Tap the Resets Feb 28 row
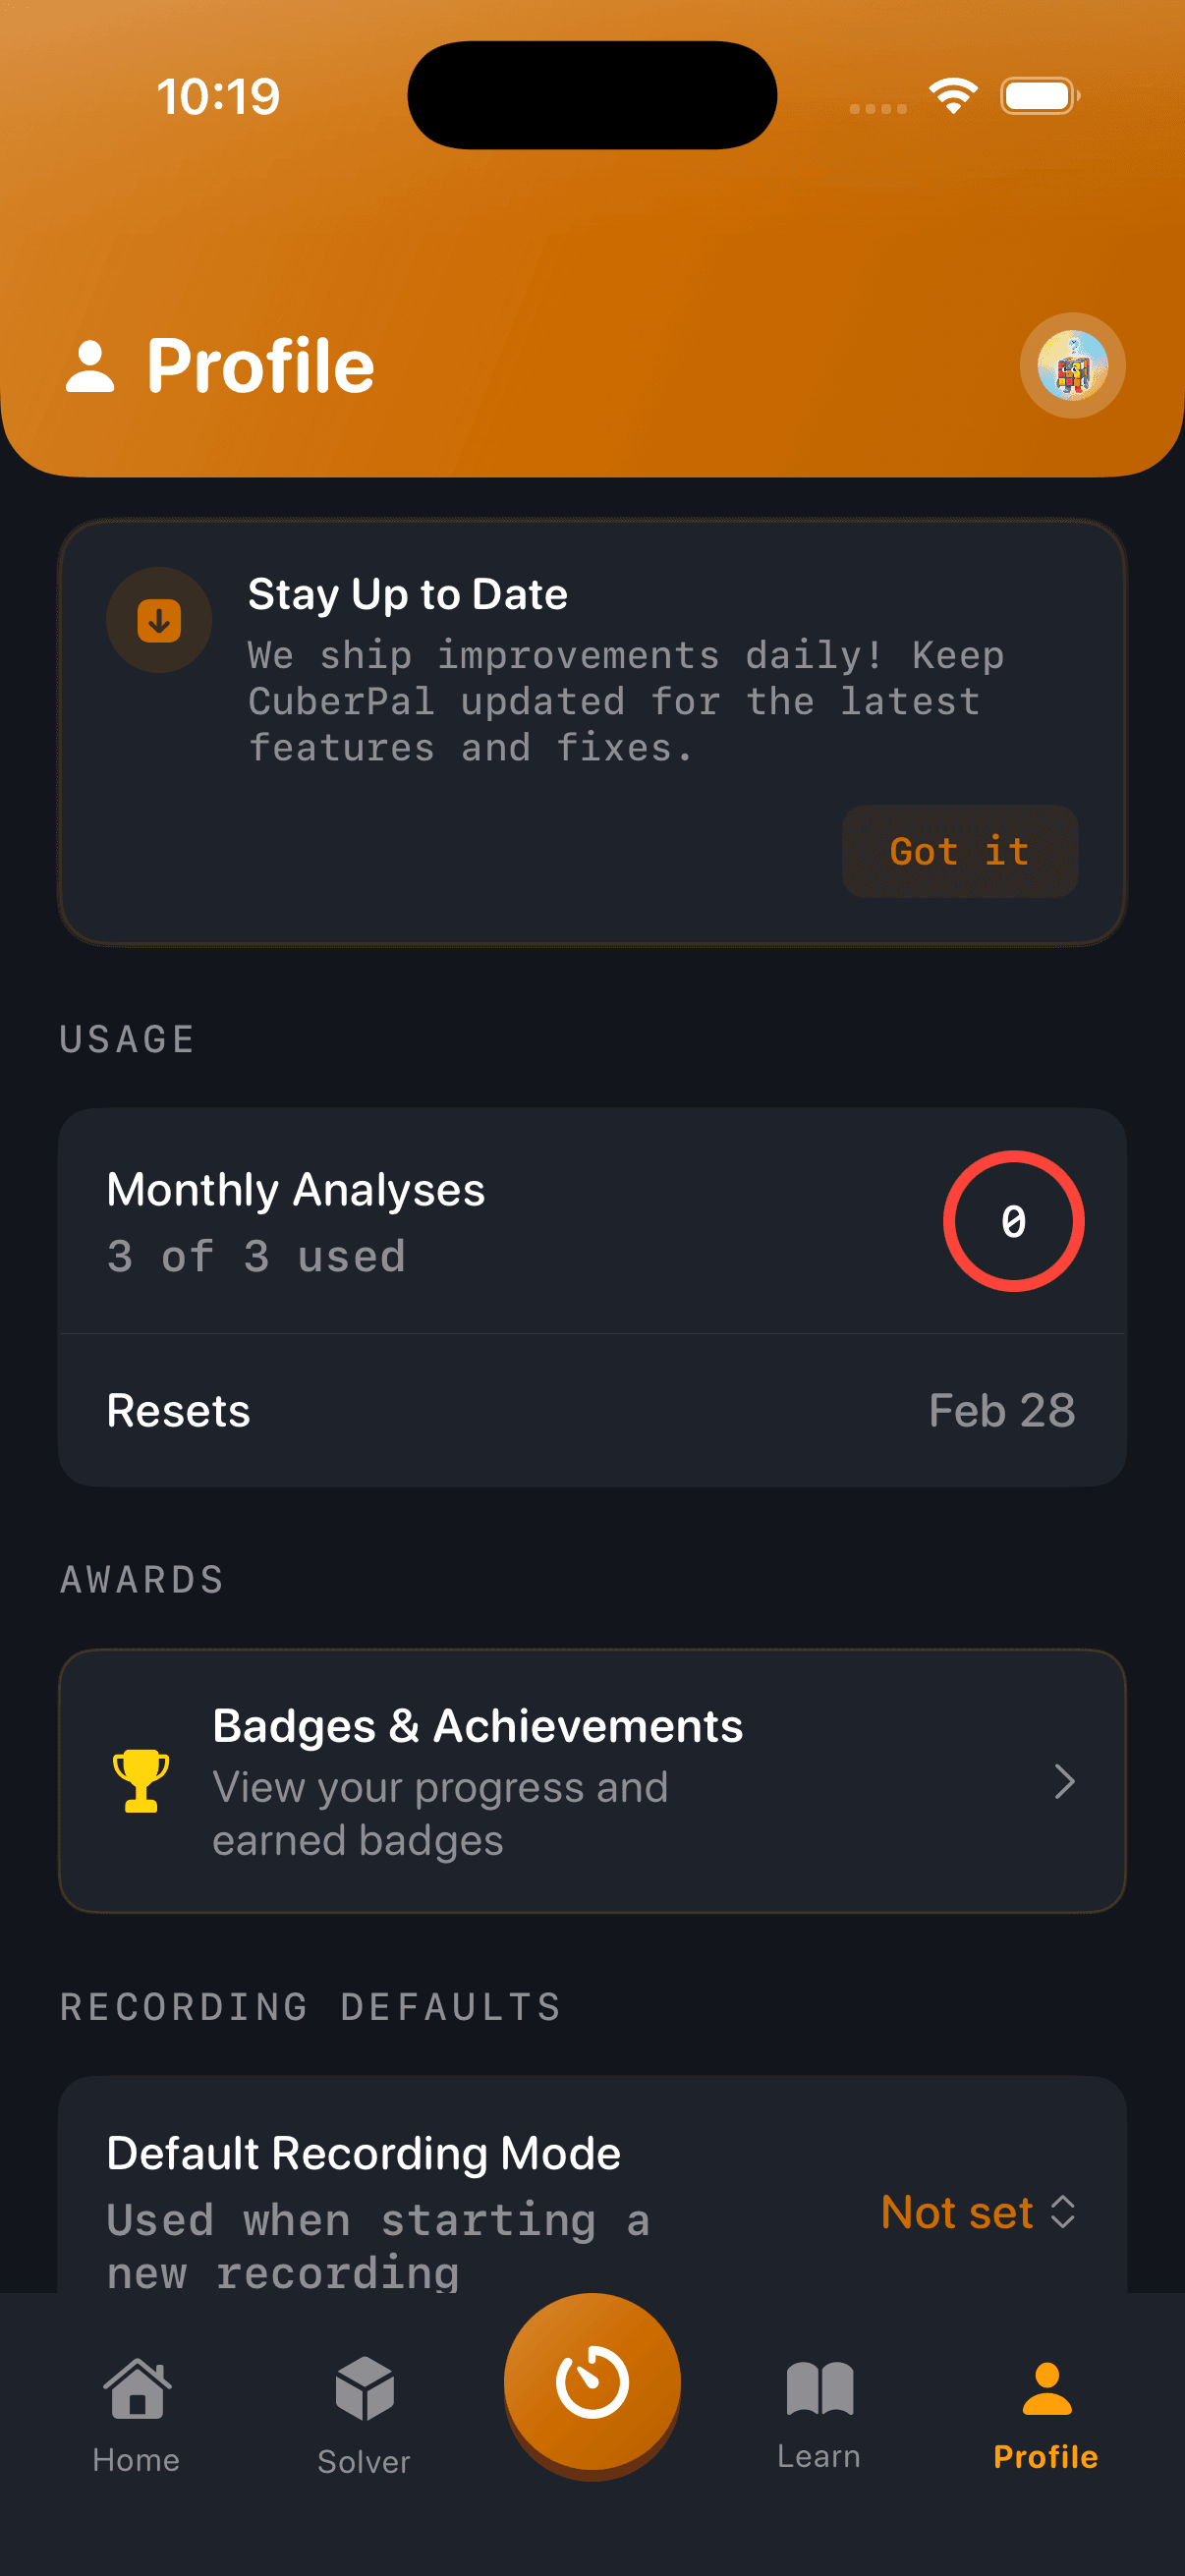The height and width of the screenshot is (2576, 1185). tap(592, 1411)
